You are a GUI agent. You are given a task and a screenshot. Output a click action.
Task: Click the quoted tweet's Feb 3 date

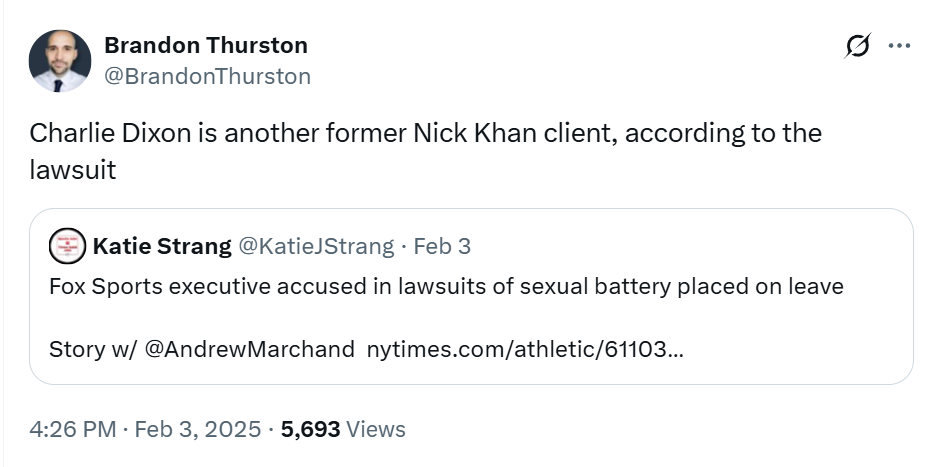pos(442,246)
